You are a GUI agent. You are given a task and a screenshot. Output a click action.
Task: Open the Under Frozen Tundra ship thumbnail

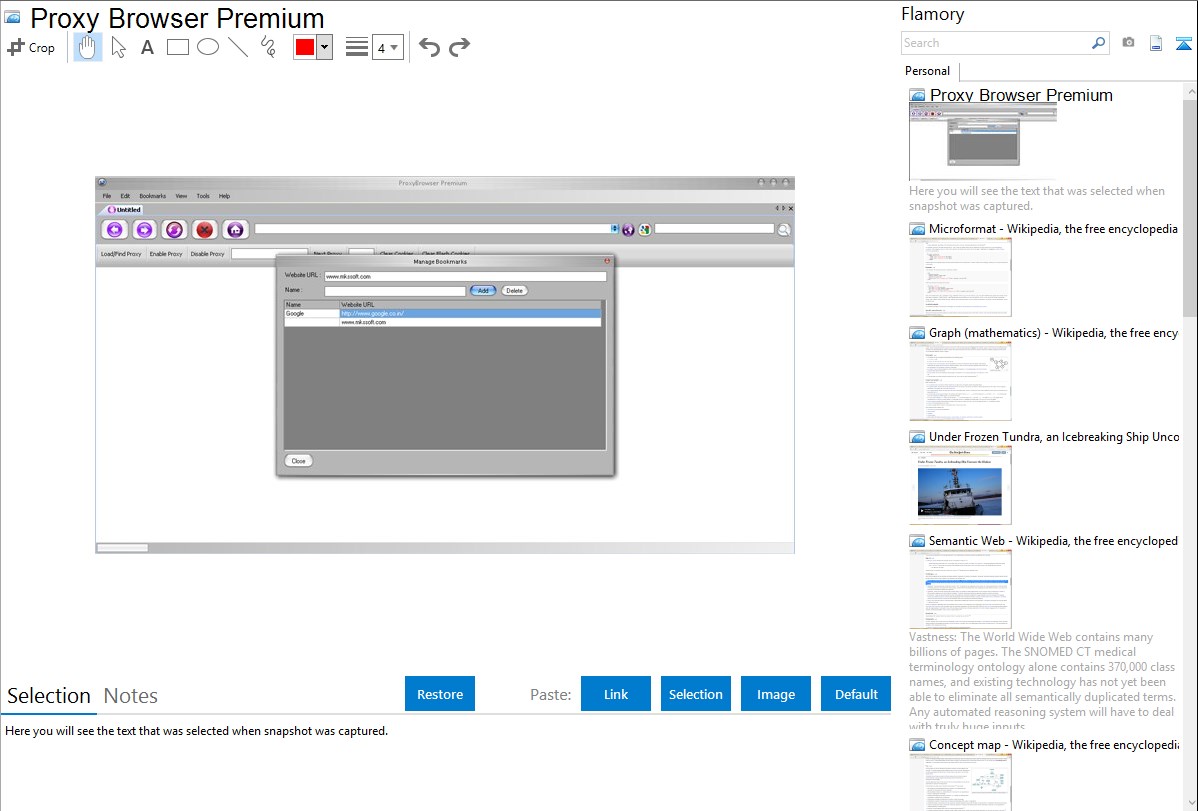(960, 485)
